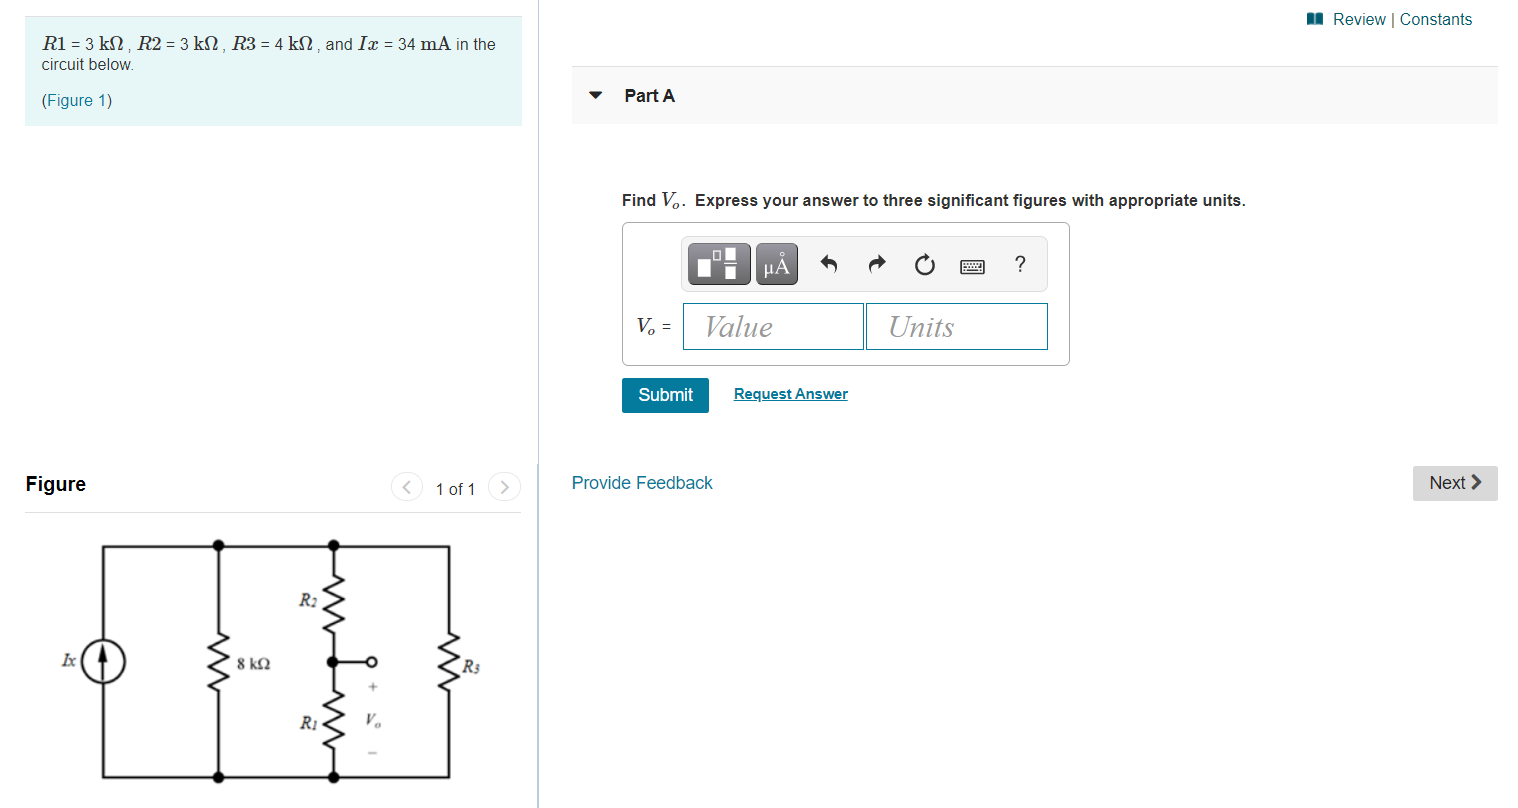
Task: Open the Figure 1 link
Action: (76, 100)
